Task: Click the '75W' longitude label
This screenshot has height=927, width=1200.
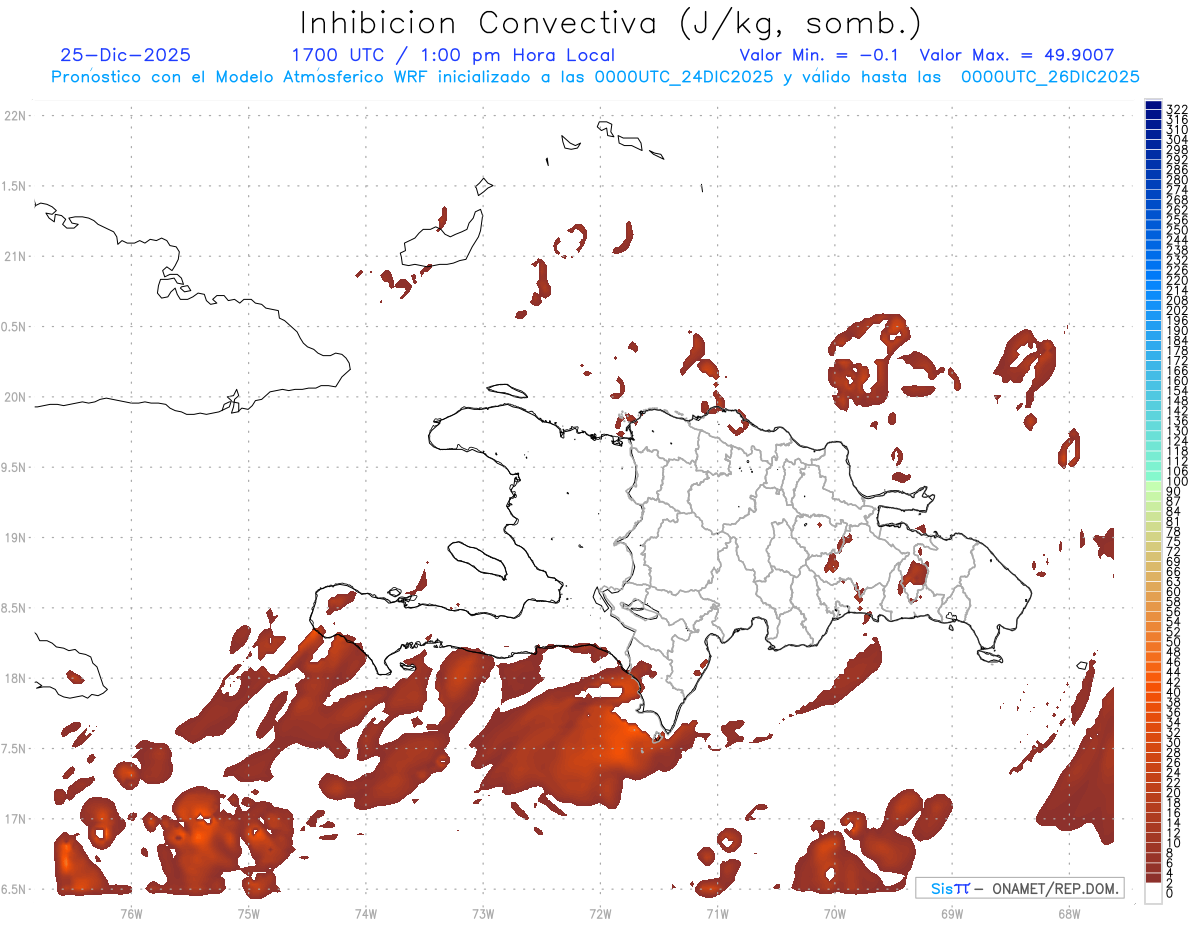Action: coord(248,913)
